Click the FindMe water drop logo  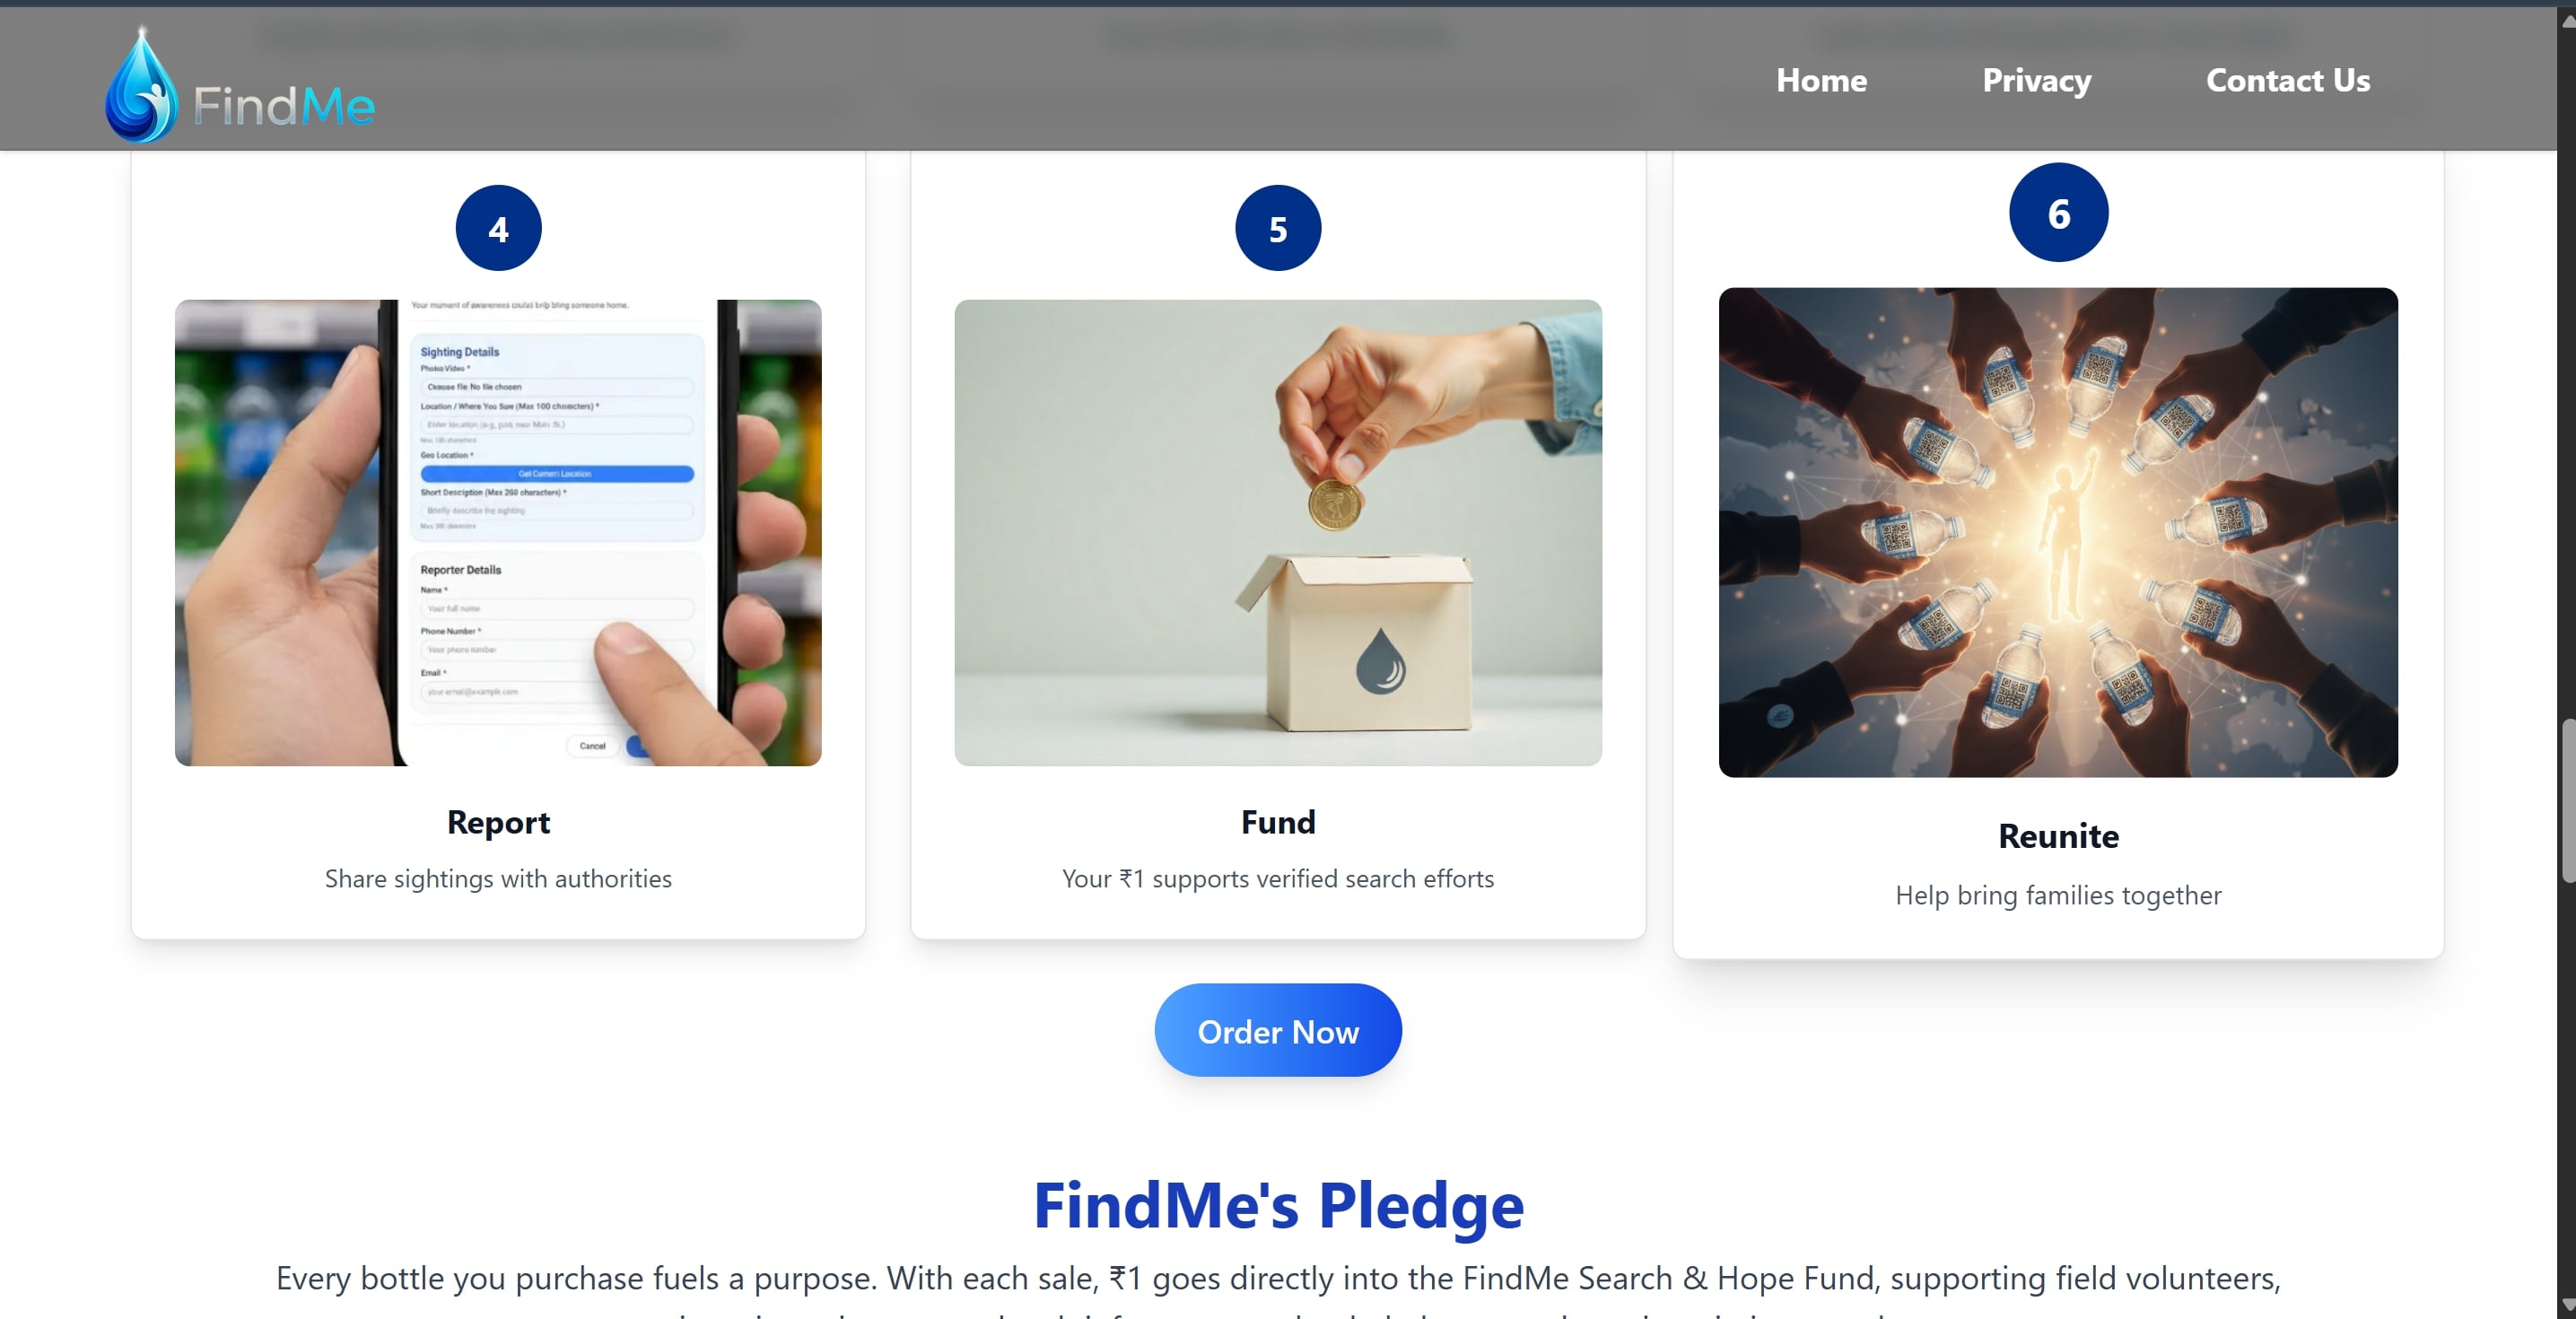141,87
